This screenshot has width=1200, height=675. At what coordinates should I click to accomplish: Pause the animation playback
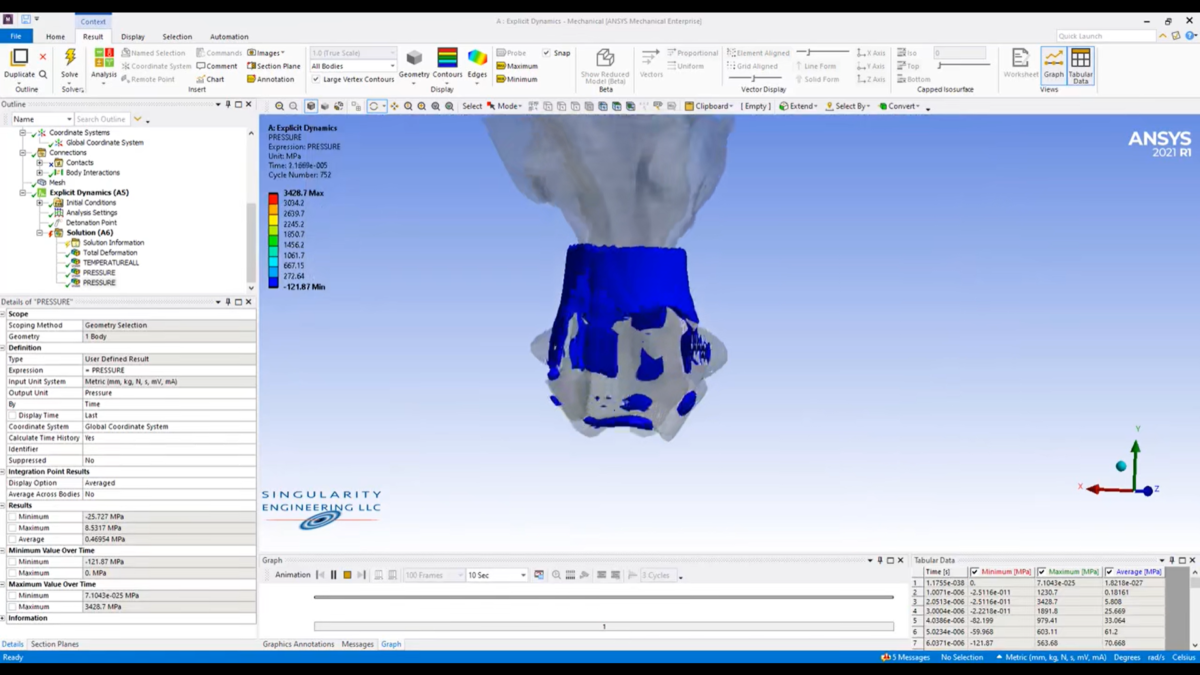(x=333, y=575)
